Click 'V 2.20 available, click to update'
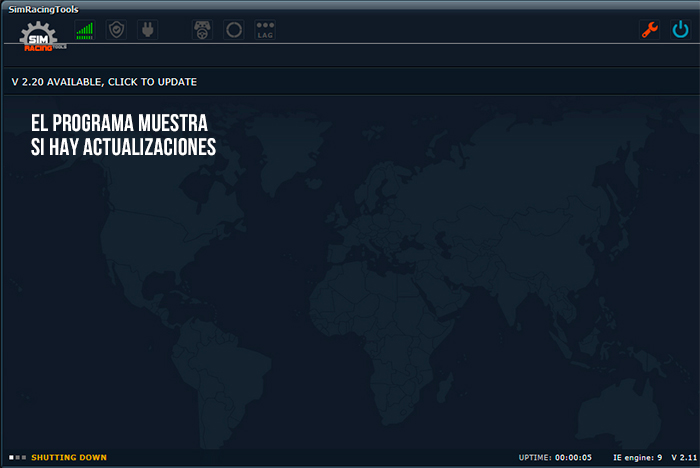The width and height of the screenshot is (700, 468). 104,82
